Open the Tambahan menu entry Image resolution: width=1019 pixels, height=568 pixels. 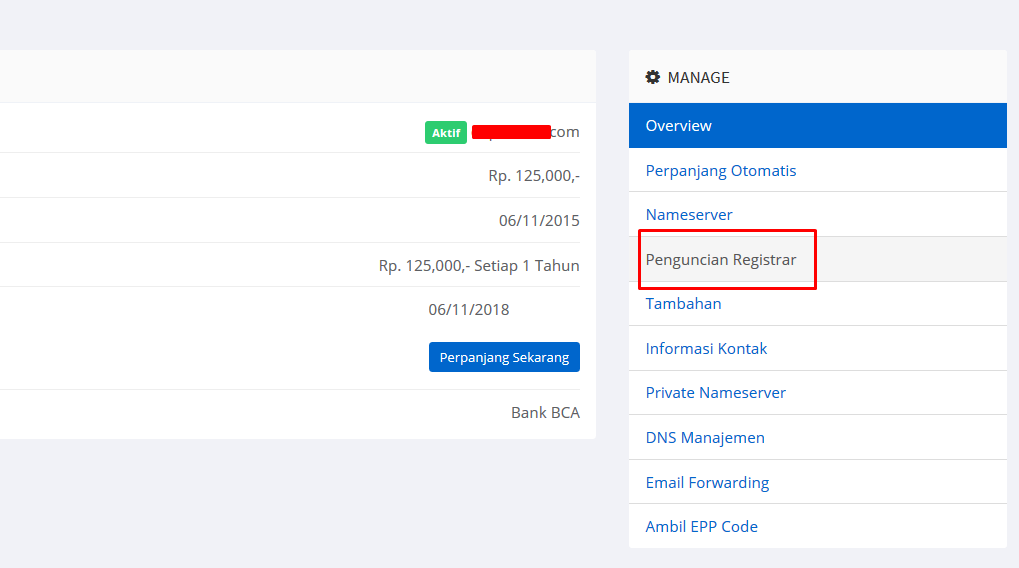(683, 304)
